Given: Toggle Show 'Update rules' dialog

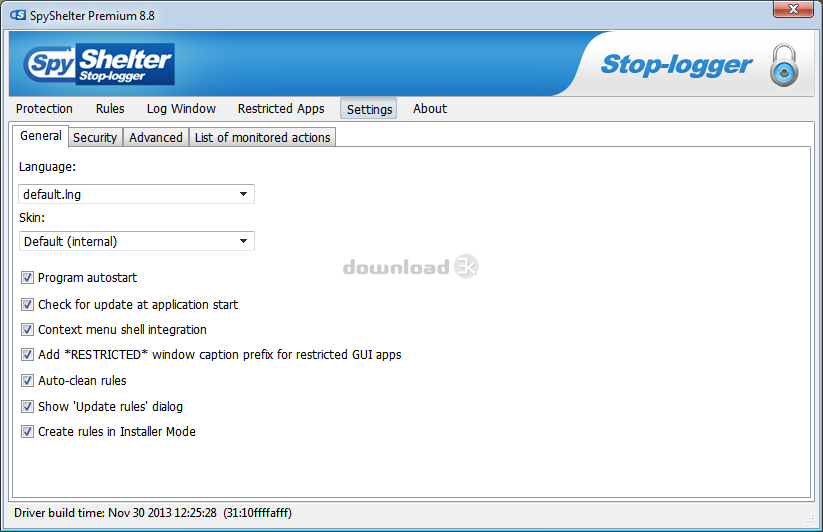Looking at the screenshot, I should [x=27, y=407].
